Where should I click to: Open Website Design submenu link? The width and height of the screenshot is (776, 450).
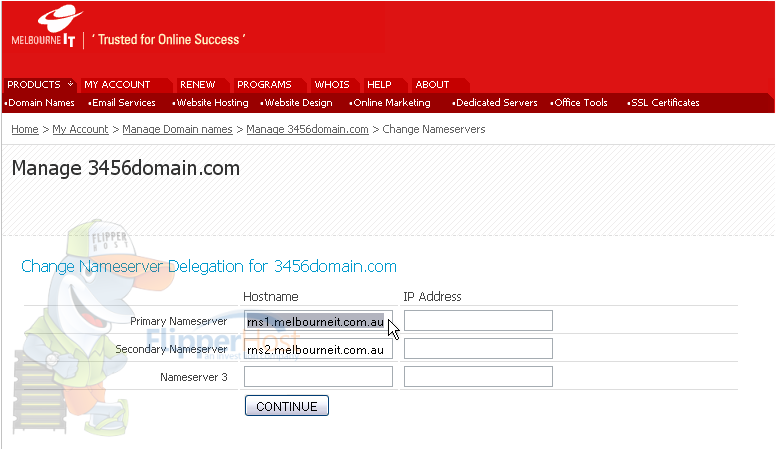coord(298,103)
